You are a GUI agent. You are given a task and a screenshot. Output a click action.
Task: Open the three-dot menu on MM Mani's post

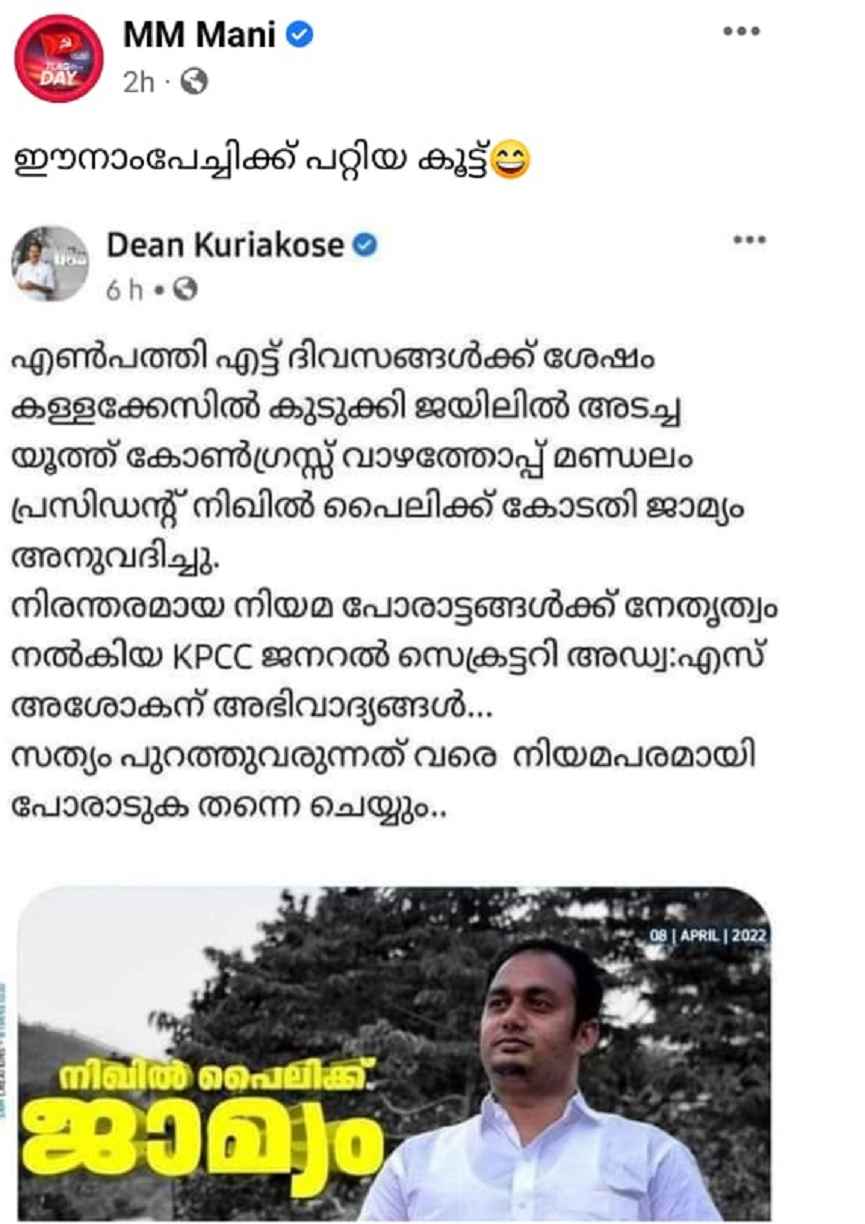(x=741, y=31)
